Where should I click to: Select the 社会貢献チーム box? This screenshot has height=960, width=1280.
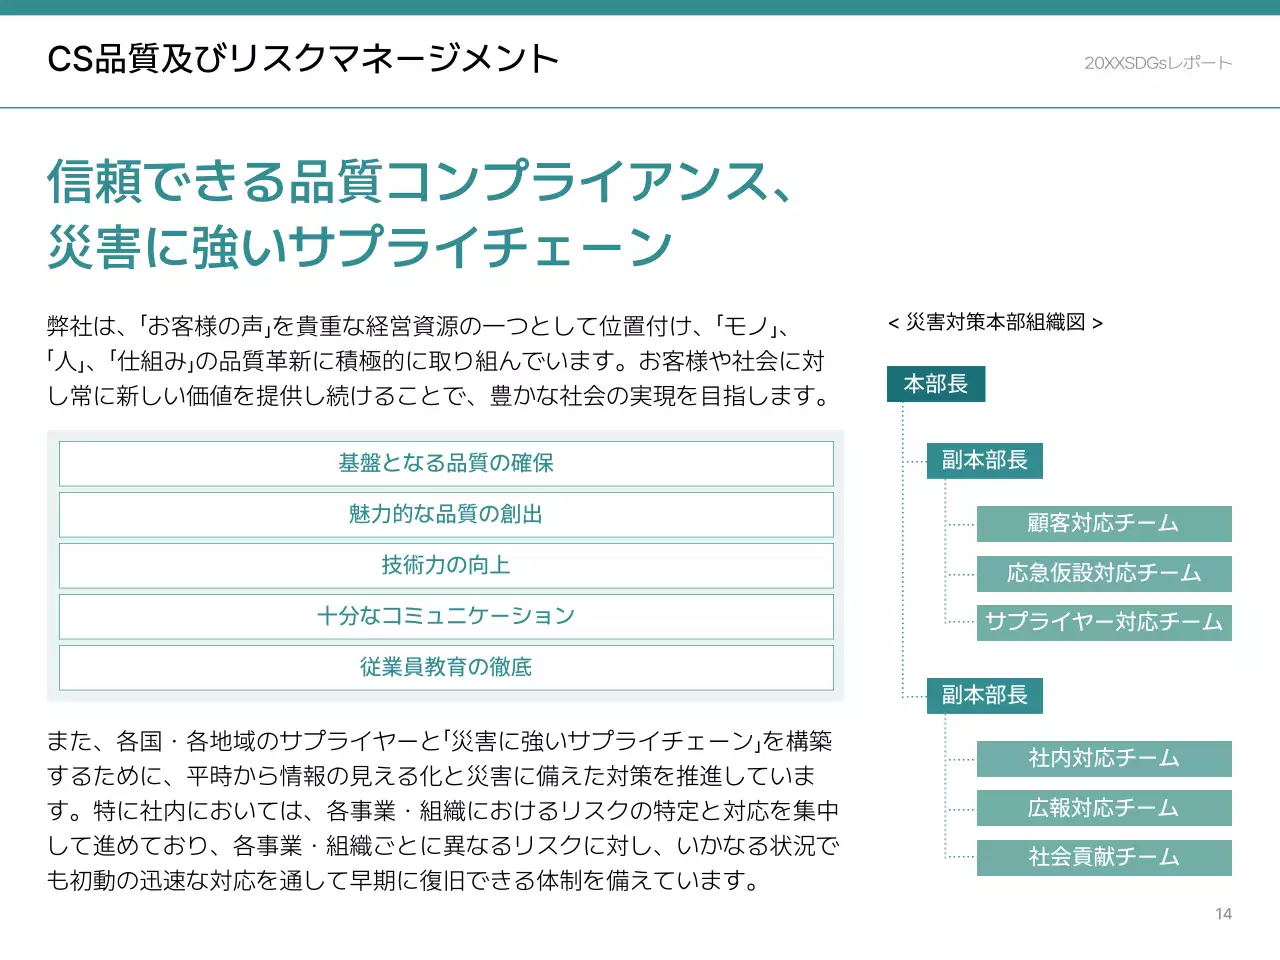1103,856
